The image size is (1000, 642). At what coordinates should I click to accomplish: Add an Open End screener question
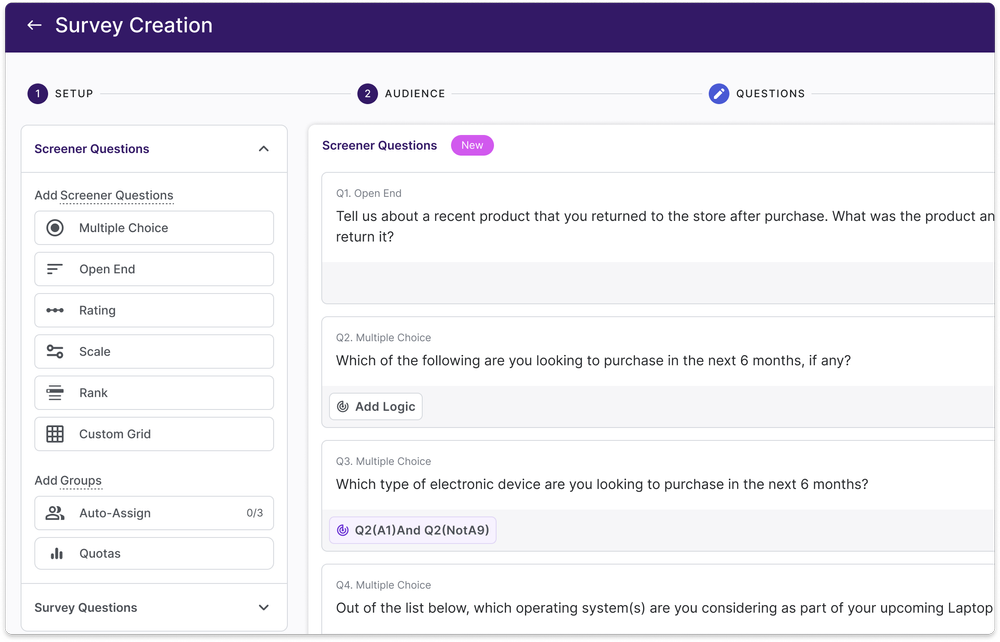click(154, 269)
